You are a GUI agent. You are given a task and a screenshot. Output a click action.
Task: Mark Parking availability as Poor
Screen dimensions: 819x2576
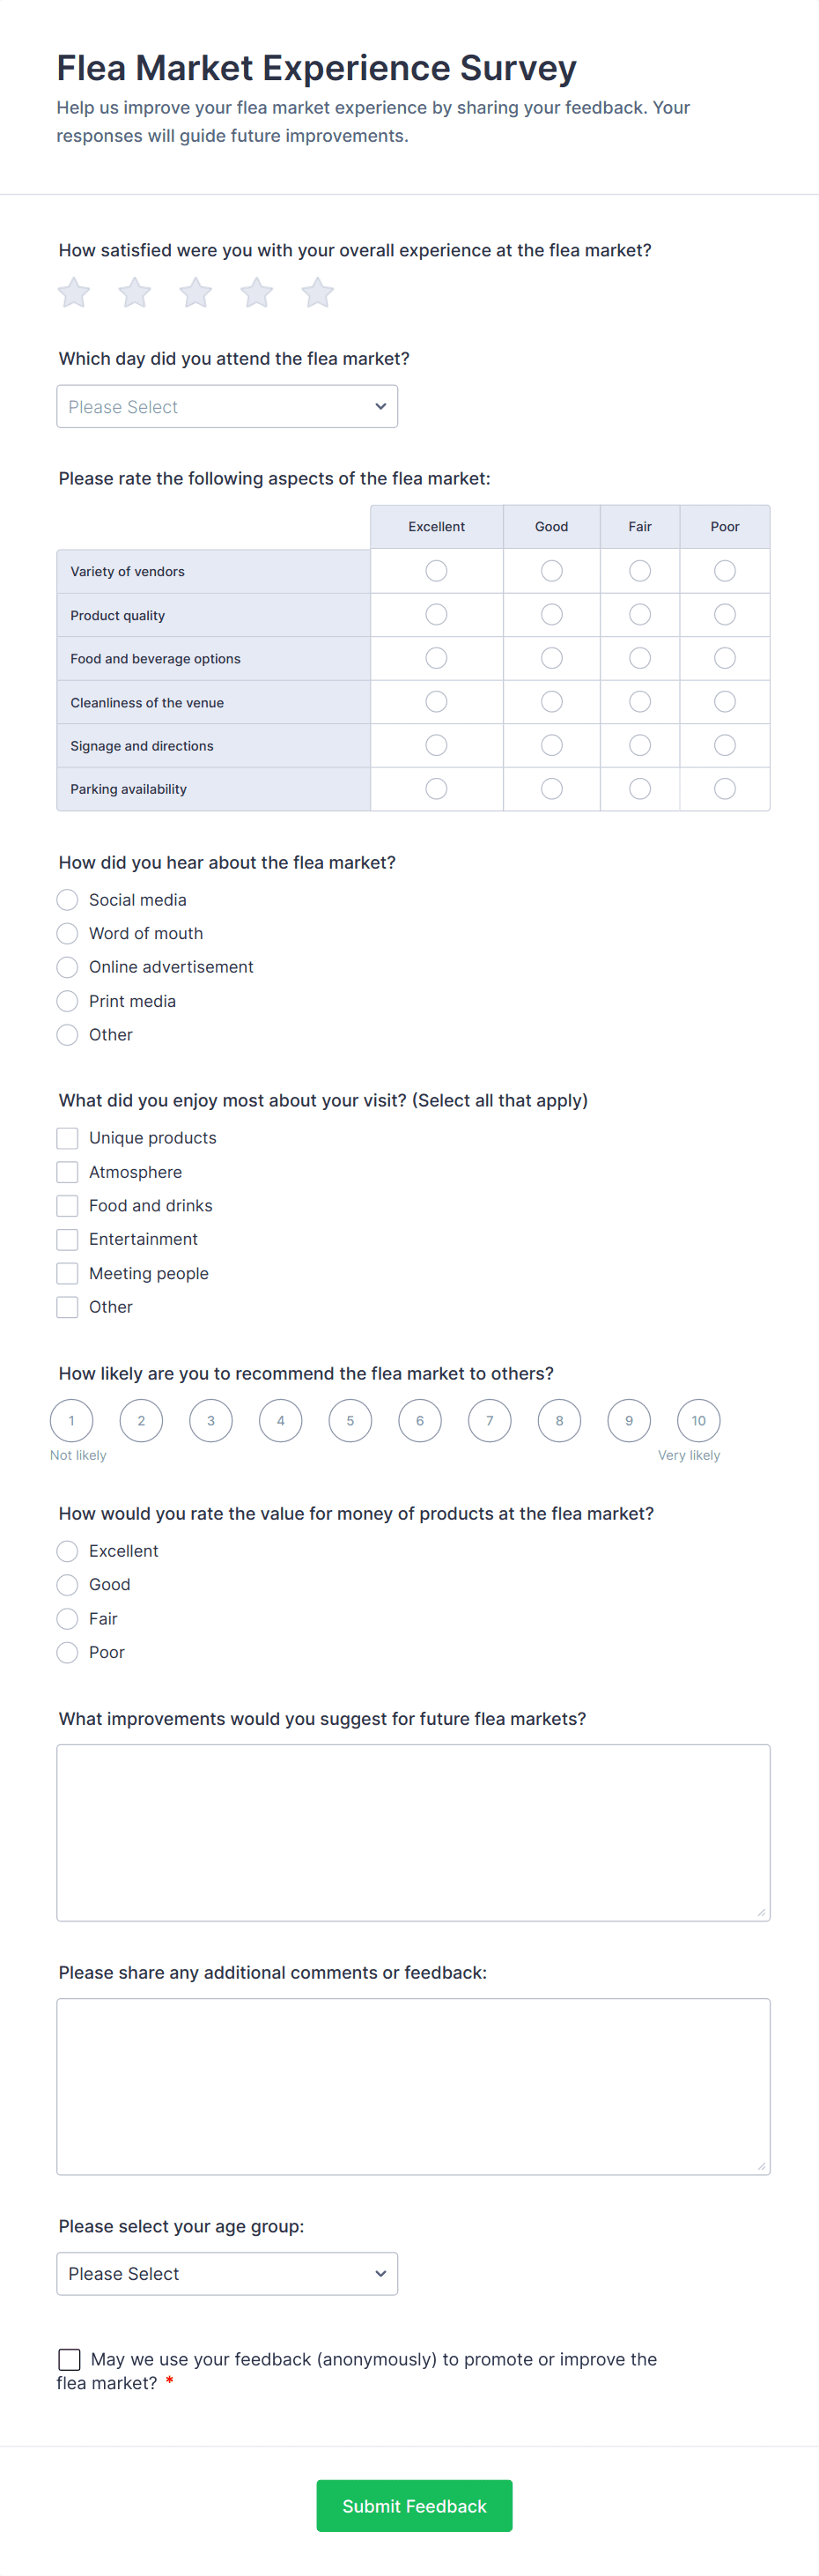tap(725, 789)
